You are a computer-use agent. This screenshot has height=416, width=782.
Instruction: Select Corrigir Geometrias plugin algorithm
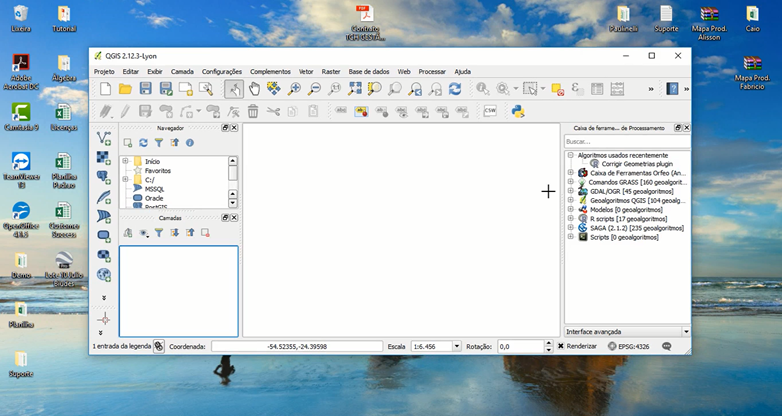(x=637, y=164)
